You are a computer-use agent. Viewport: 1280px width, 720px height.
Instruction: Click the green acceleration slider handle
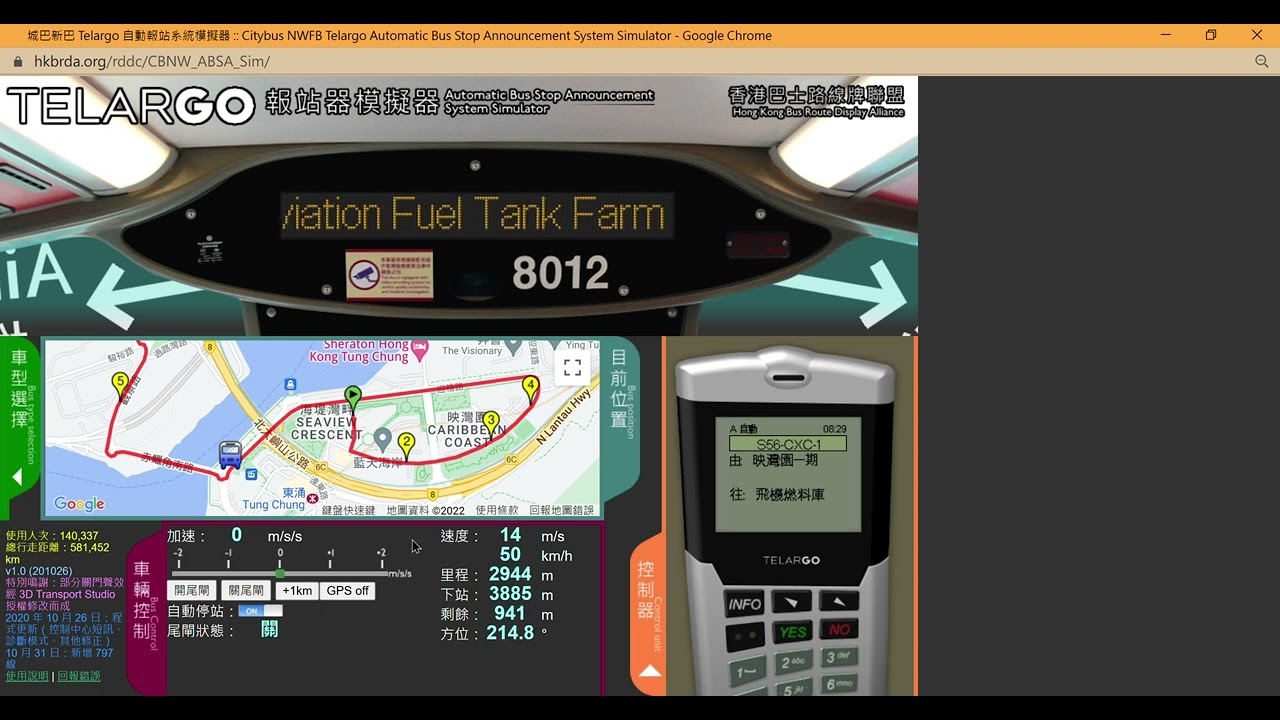[x=280, y=573]
